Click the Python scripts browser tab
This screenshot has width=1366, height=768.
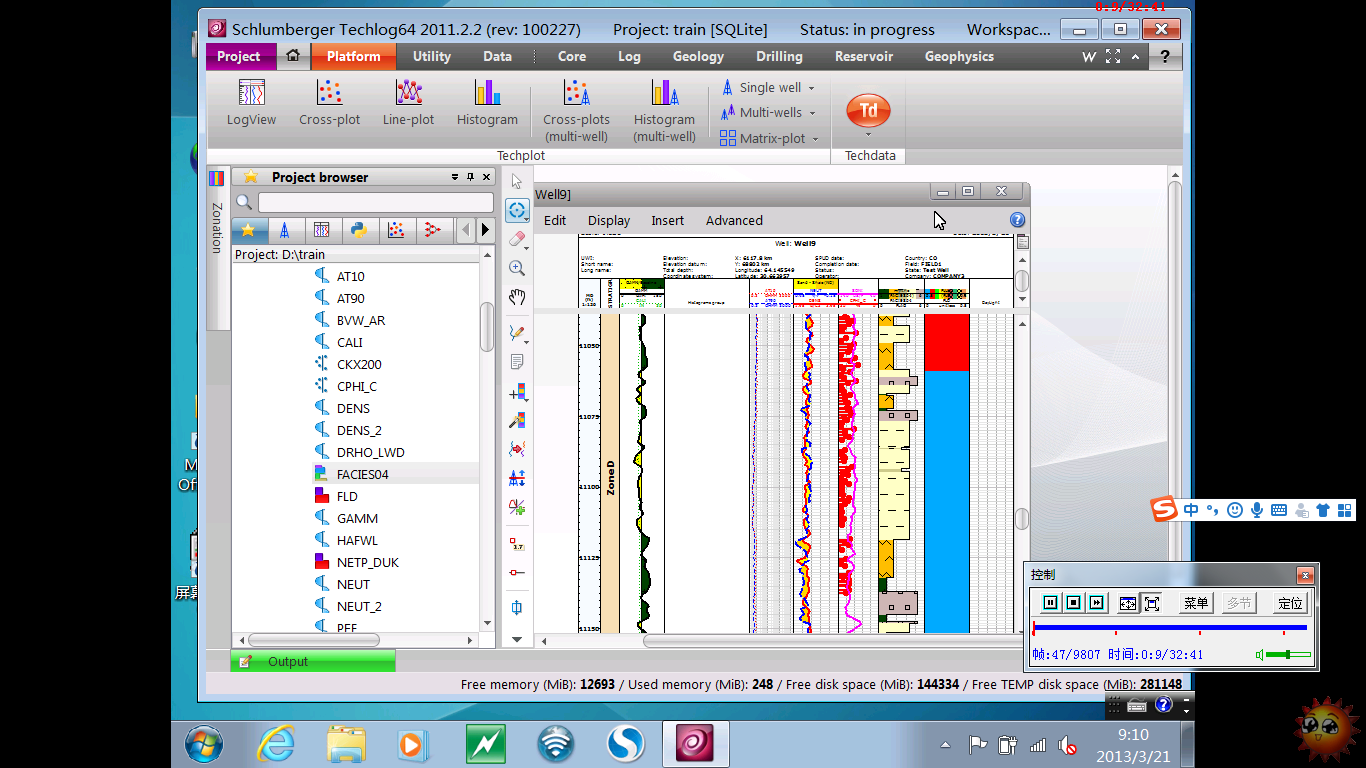358,230
